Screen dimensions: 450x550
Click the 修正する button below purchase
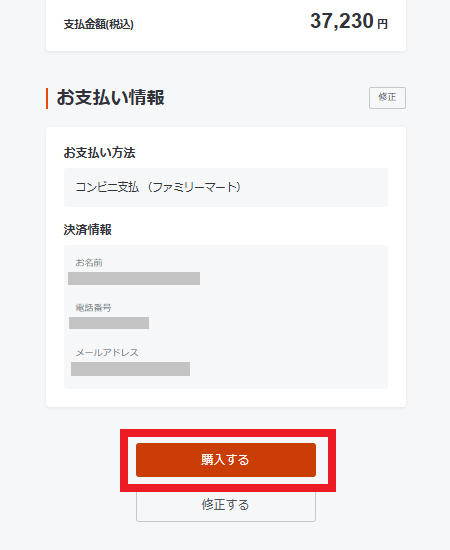(226, 505)
